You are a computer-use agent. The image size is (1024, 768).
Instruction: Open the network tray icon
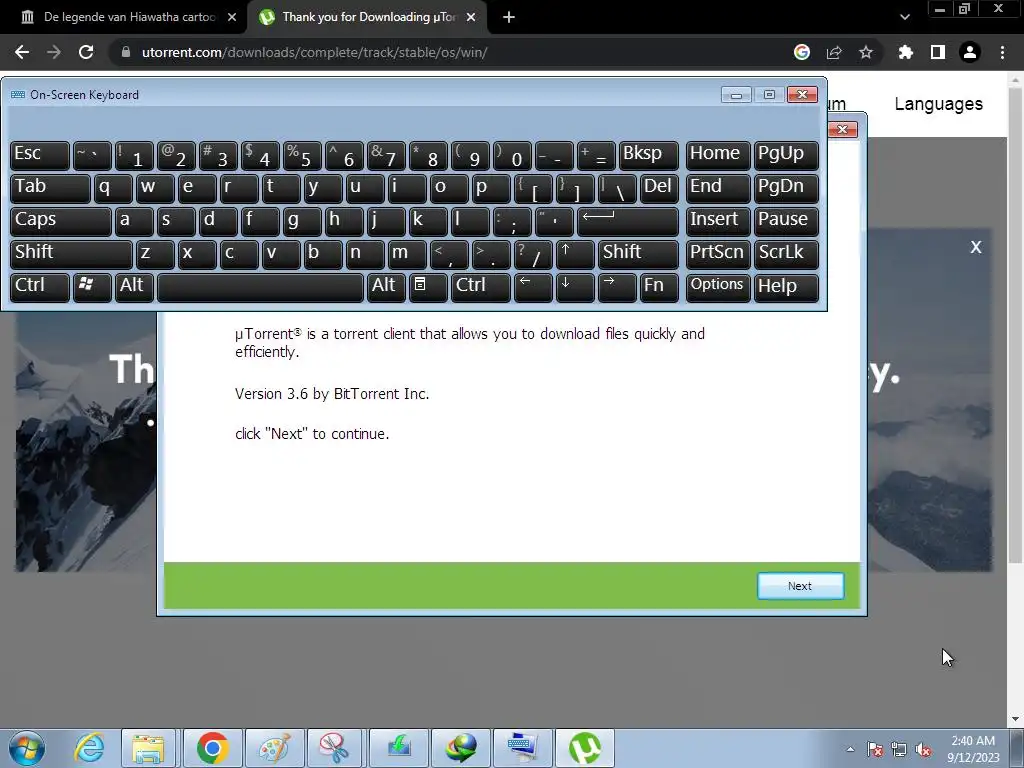point(899,750)
